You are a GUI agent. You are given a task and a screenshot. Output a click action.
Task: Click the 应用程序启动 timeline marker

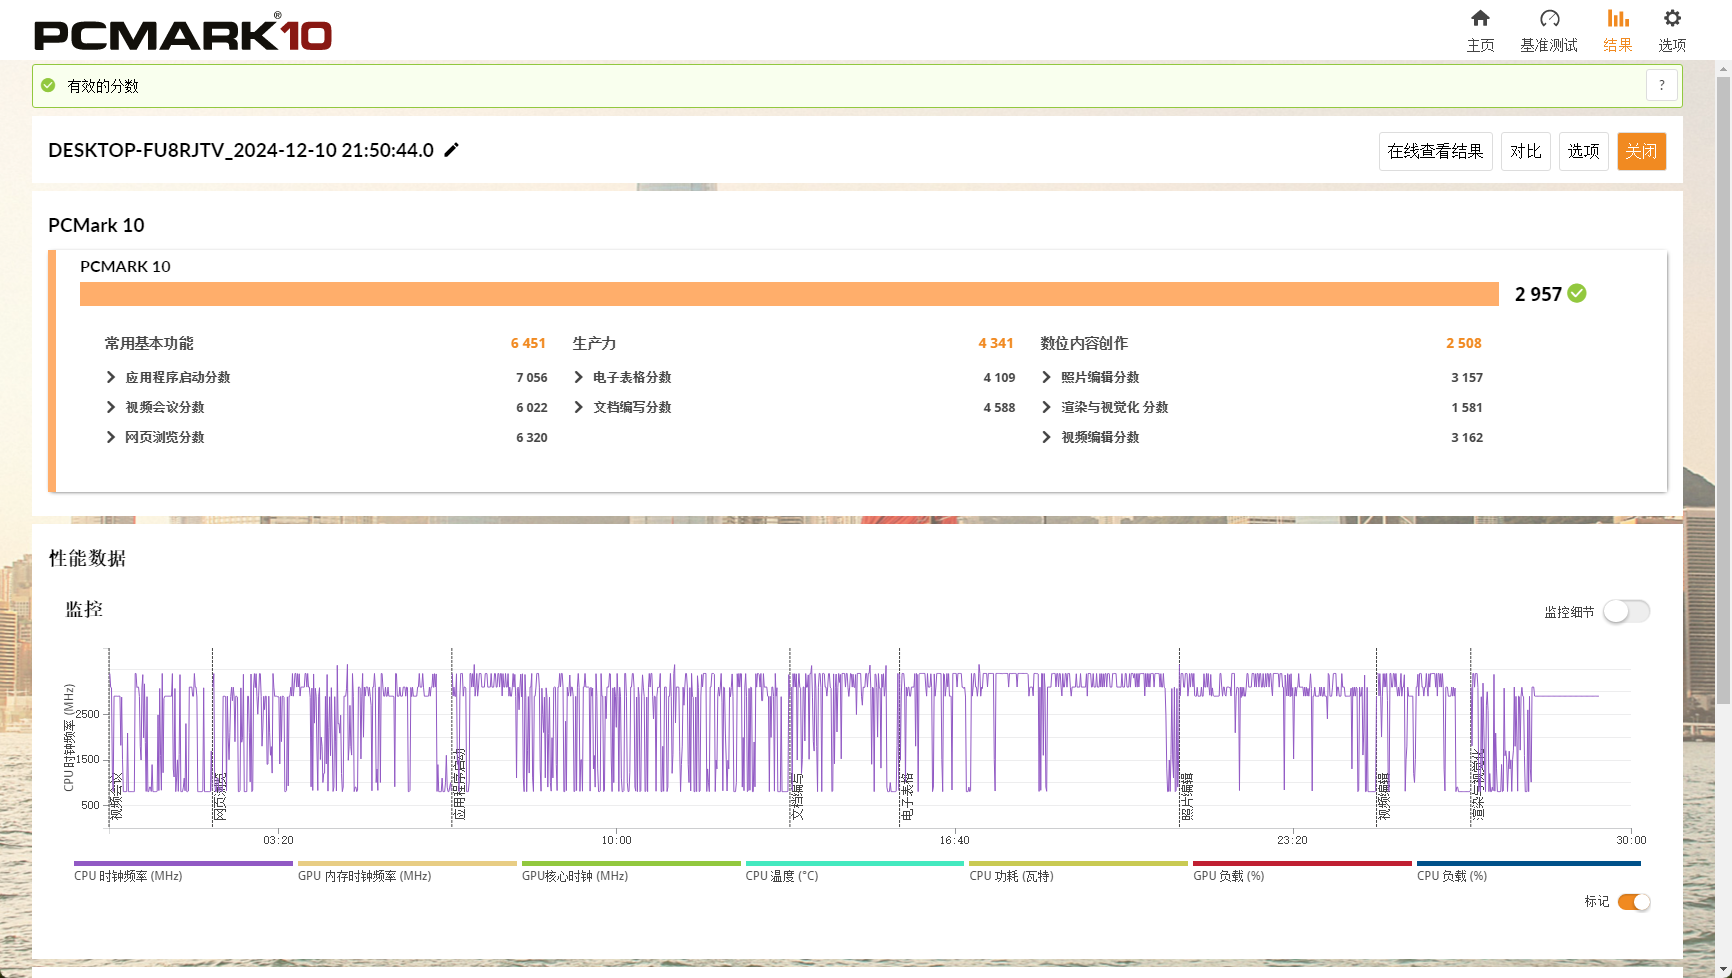coord(459,784)
